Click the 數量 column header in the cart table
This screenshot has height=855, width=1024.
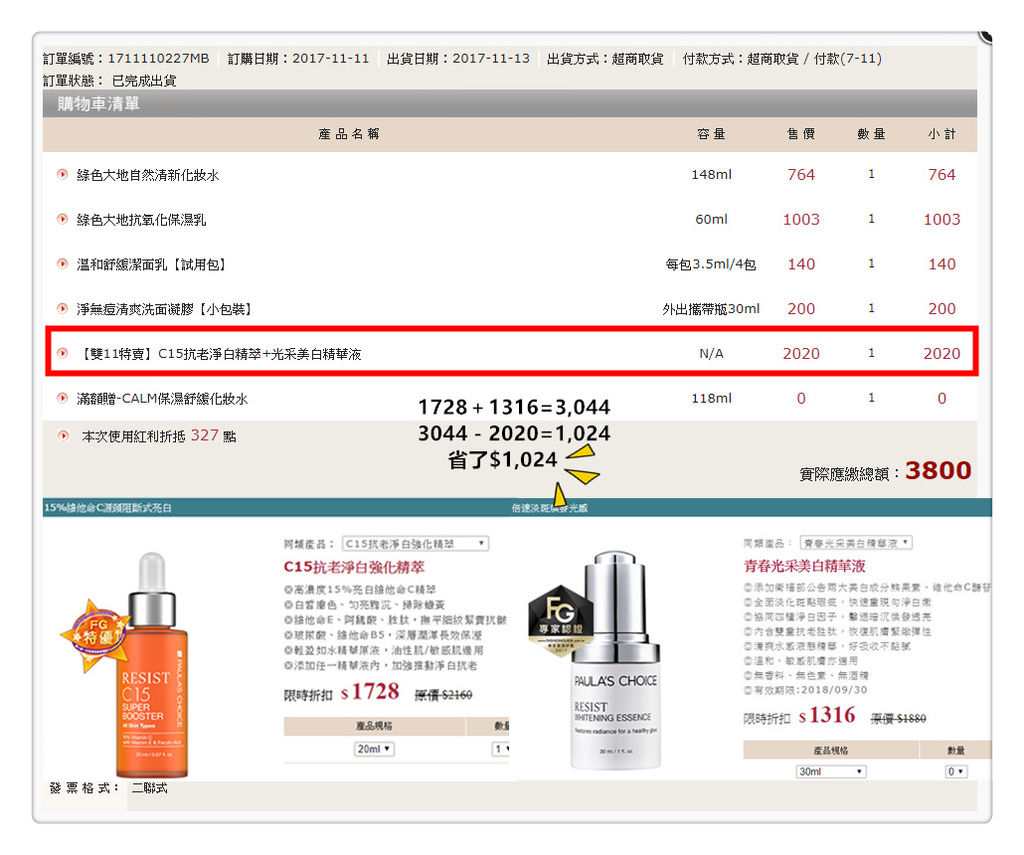pyautogui.click(x=871, y=134)
